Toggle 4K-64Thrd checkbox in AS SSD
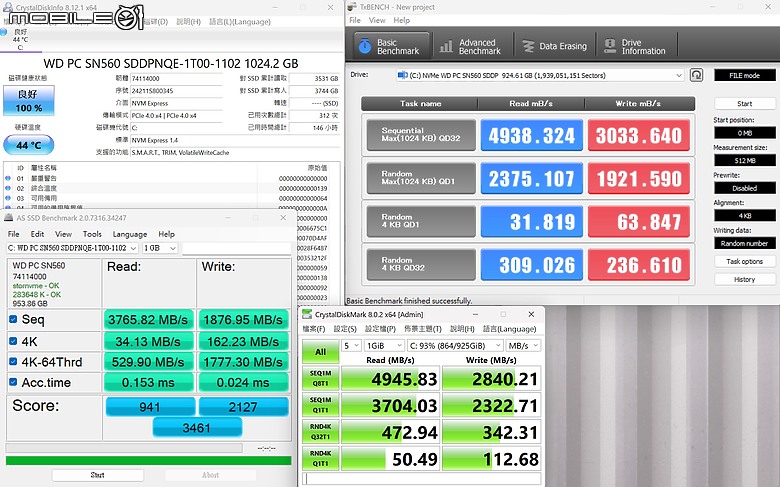780x487 pixels. coord(13,362)
